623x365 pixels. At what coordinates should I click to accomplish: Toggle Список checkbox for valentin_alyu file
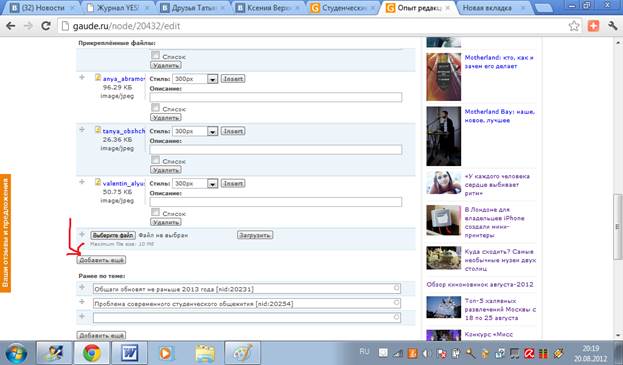tap(155, 212)
